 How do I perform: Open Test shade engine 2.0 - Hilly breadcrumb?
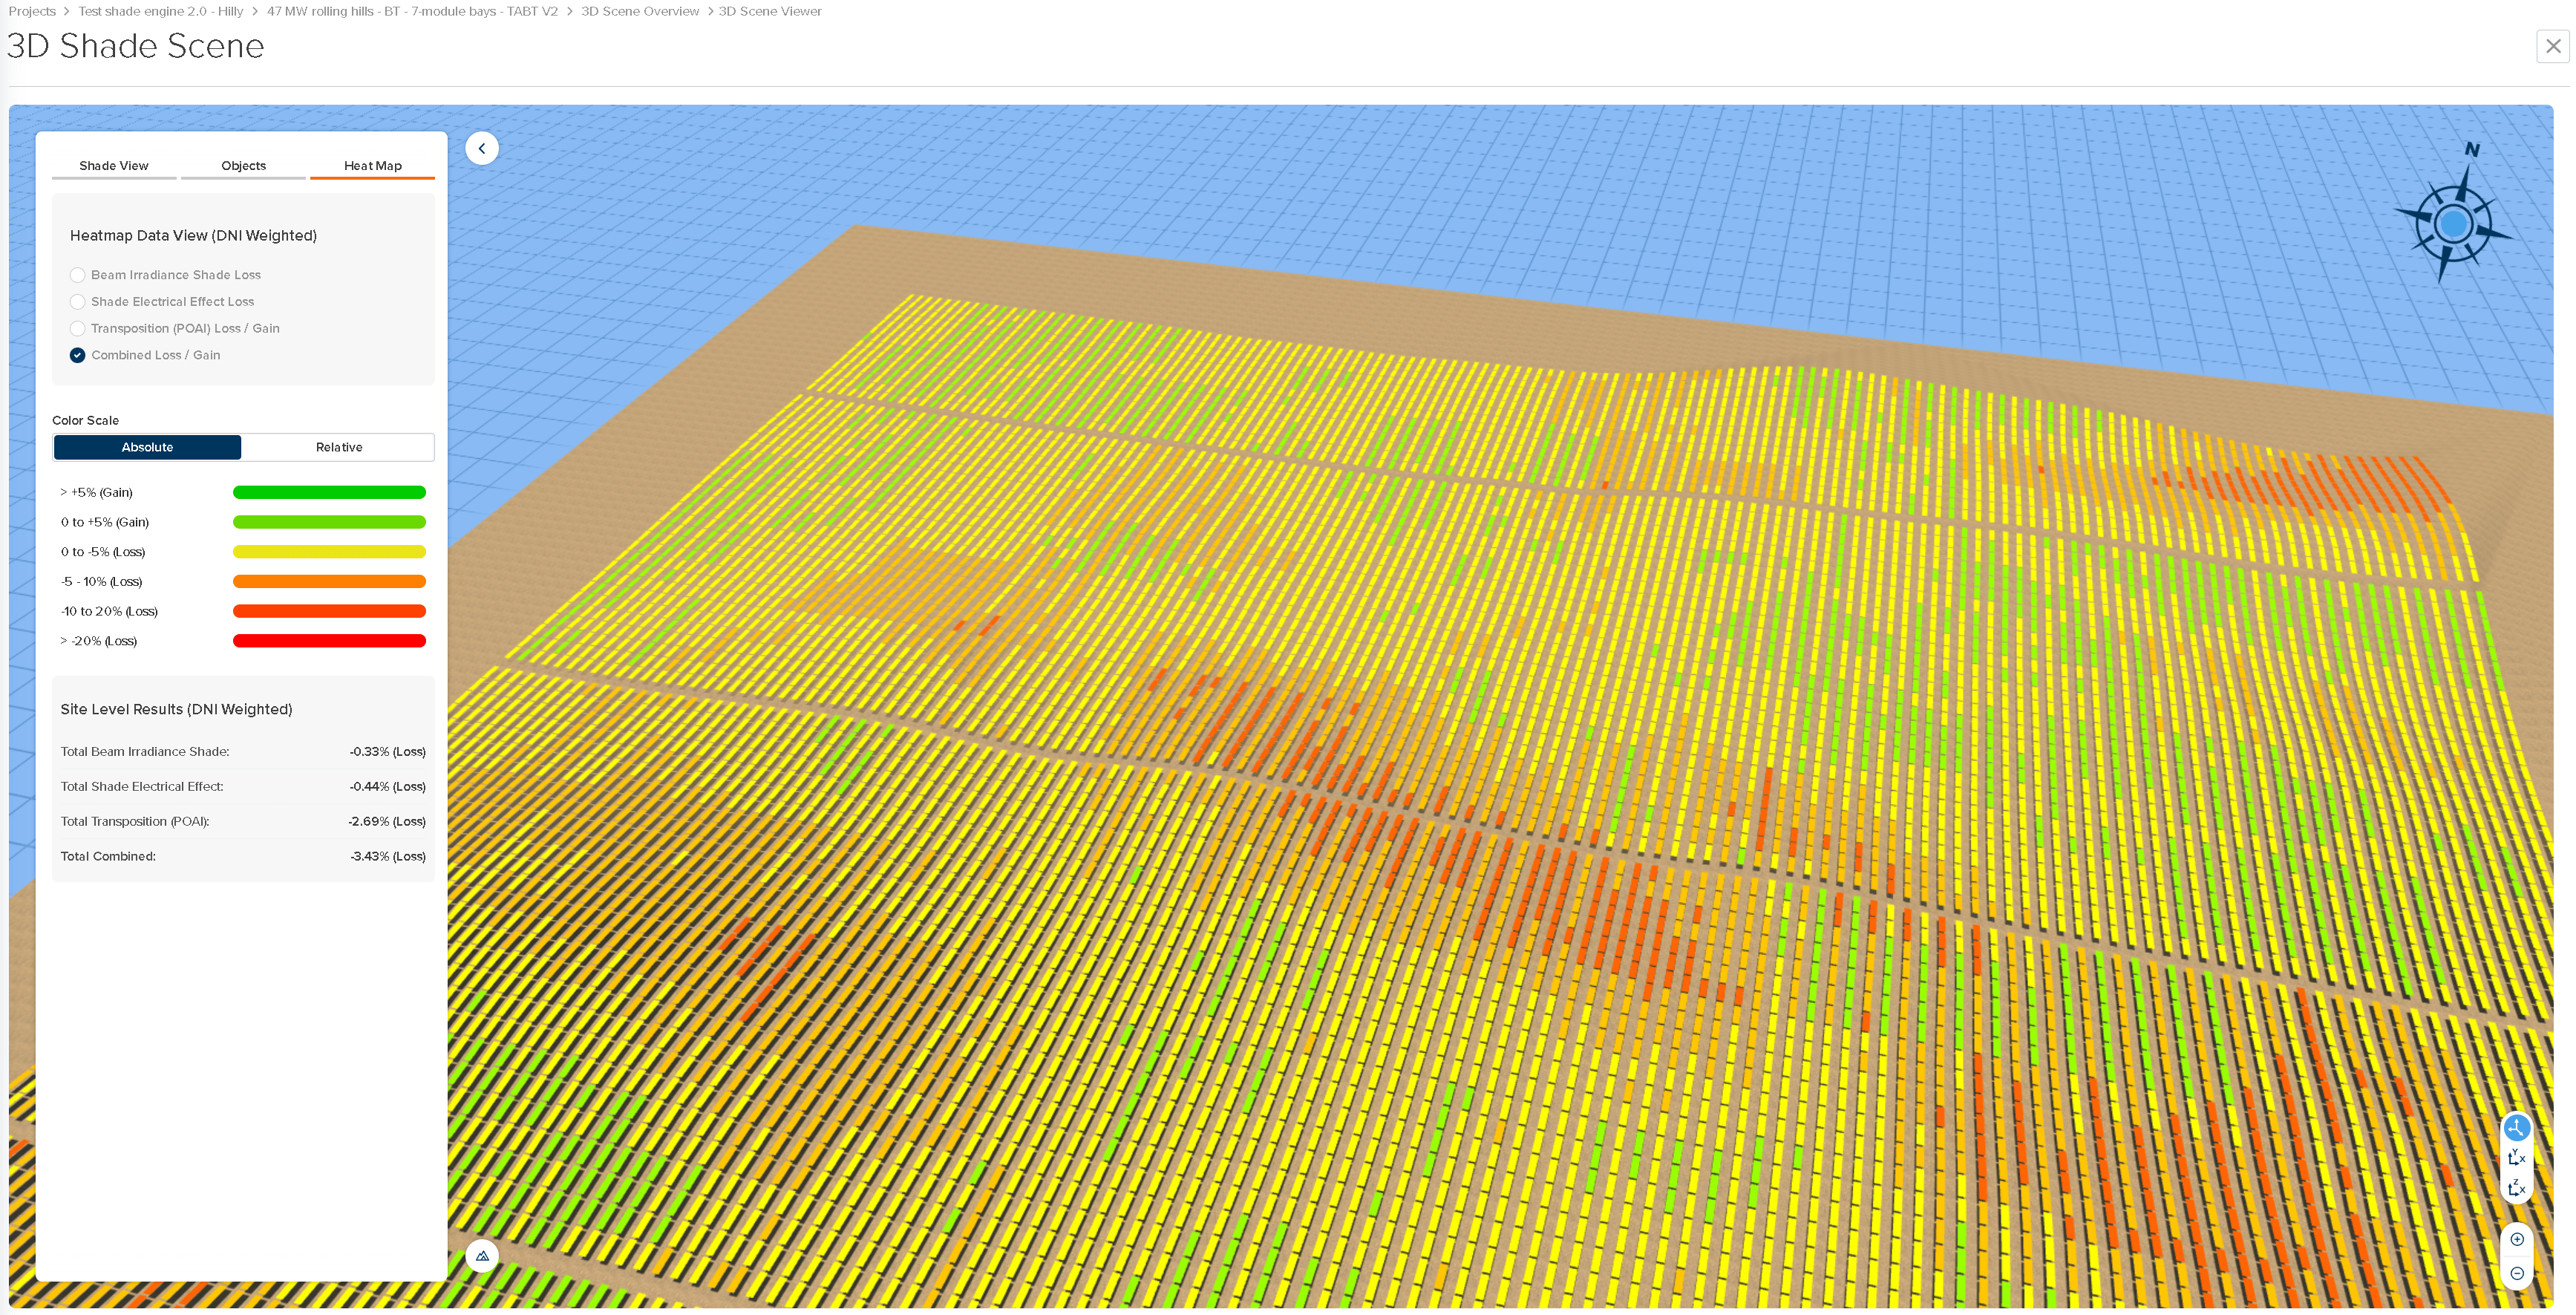(160, 11)
